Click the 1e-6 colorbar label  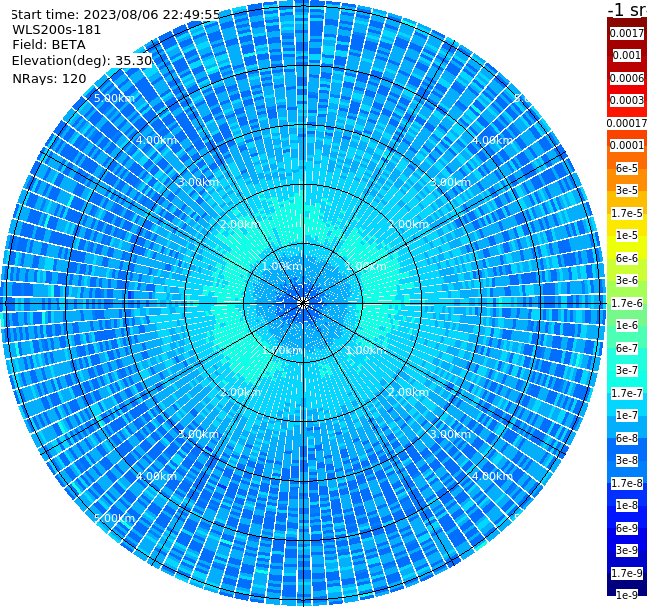point(627,325)
